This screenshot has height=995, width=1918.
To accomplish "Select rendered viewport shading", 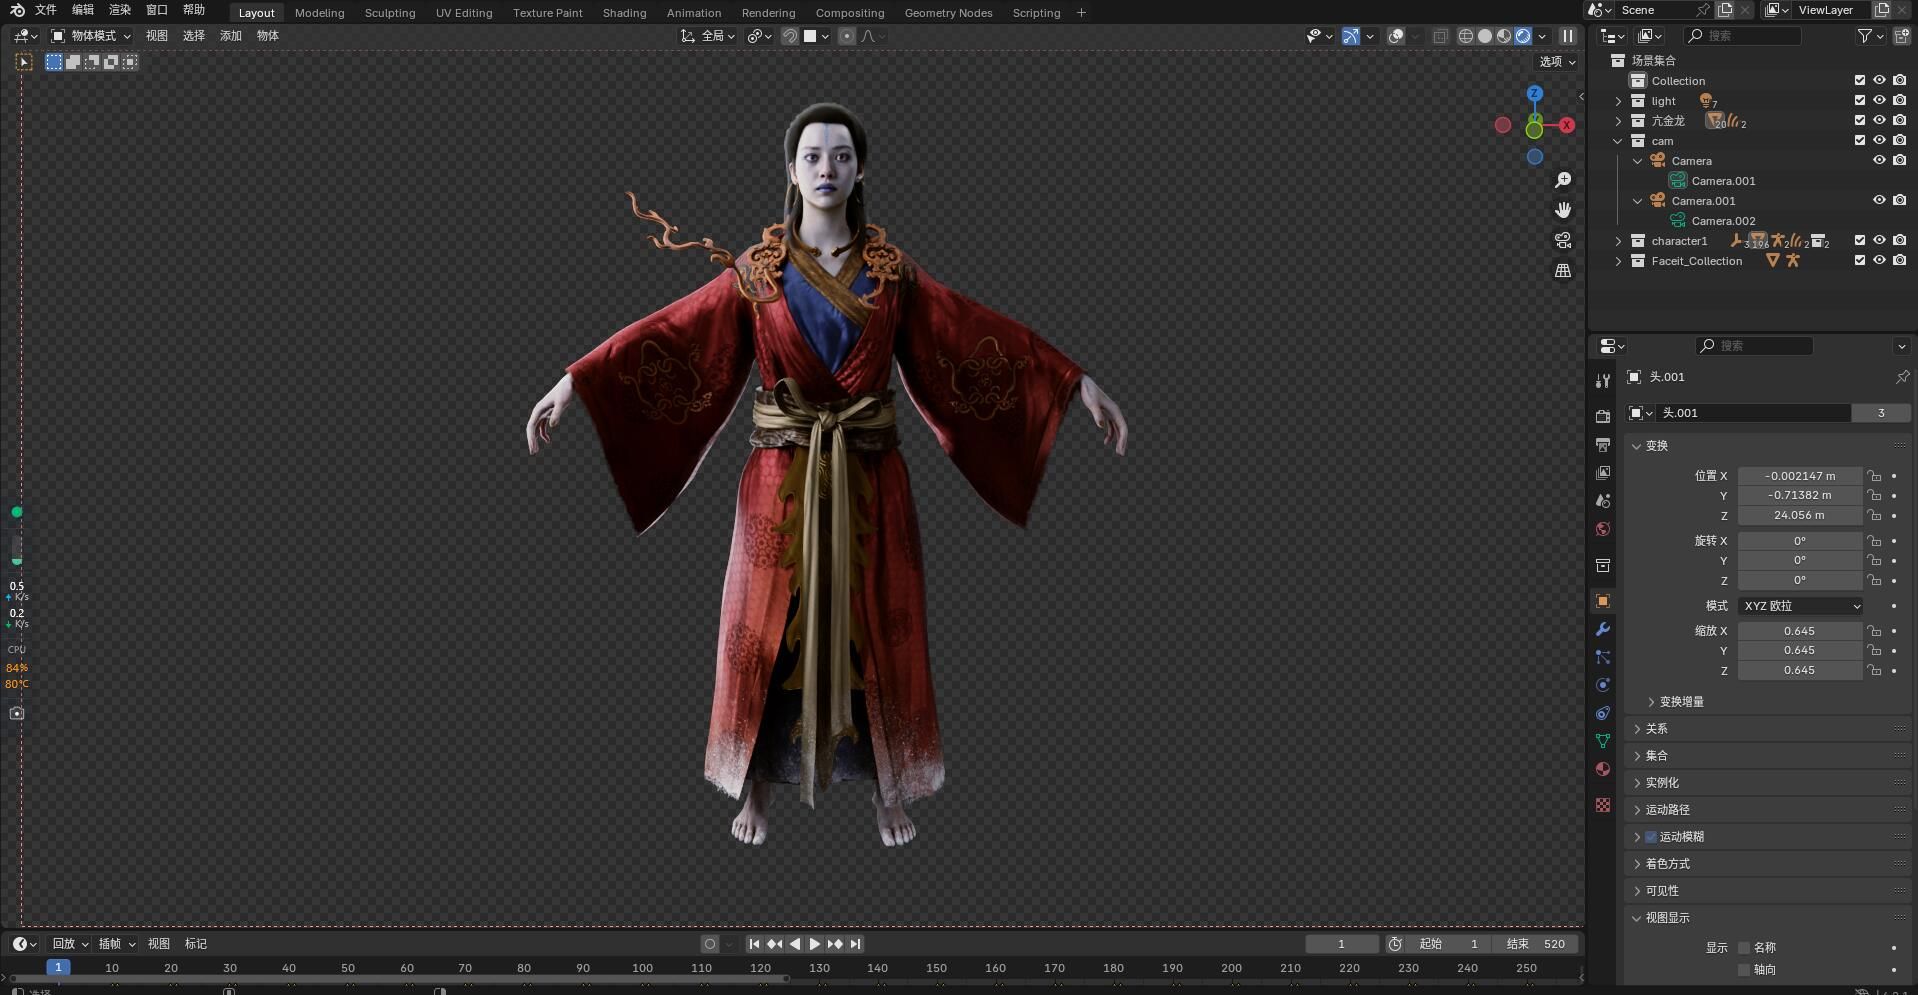I will 1523,36.
